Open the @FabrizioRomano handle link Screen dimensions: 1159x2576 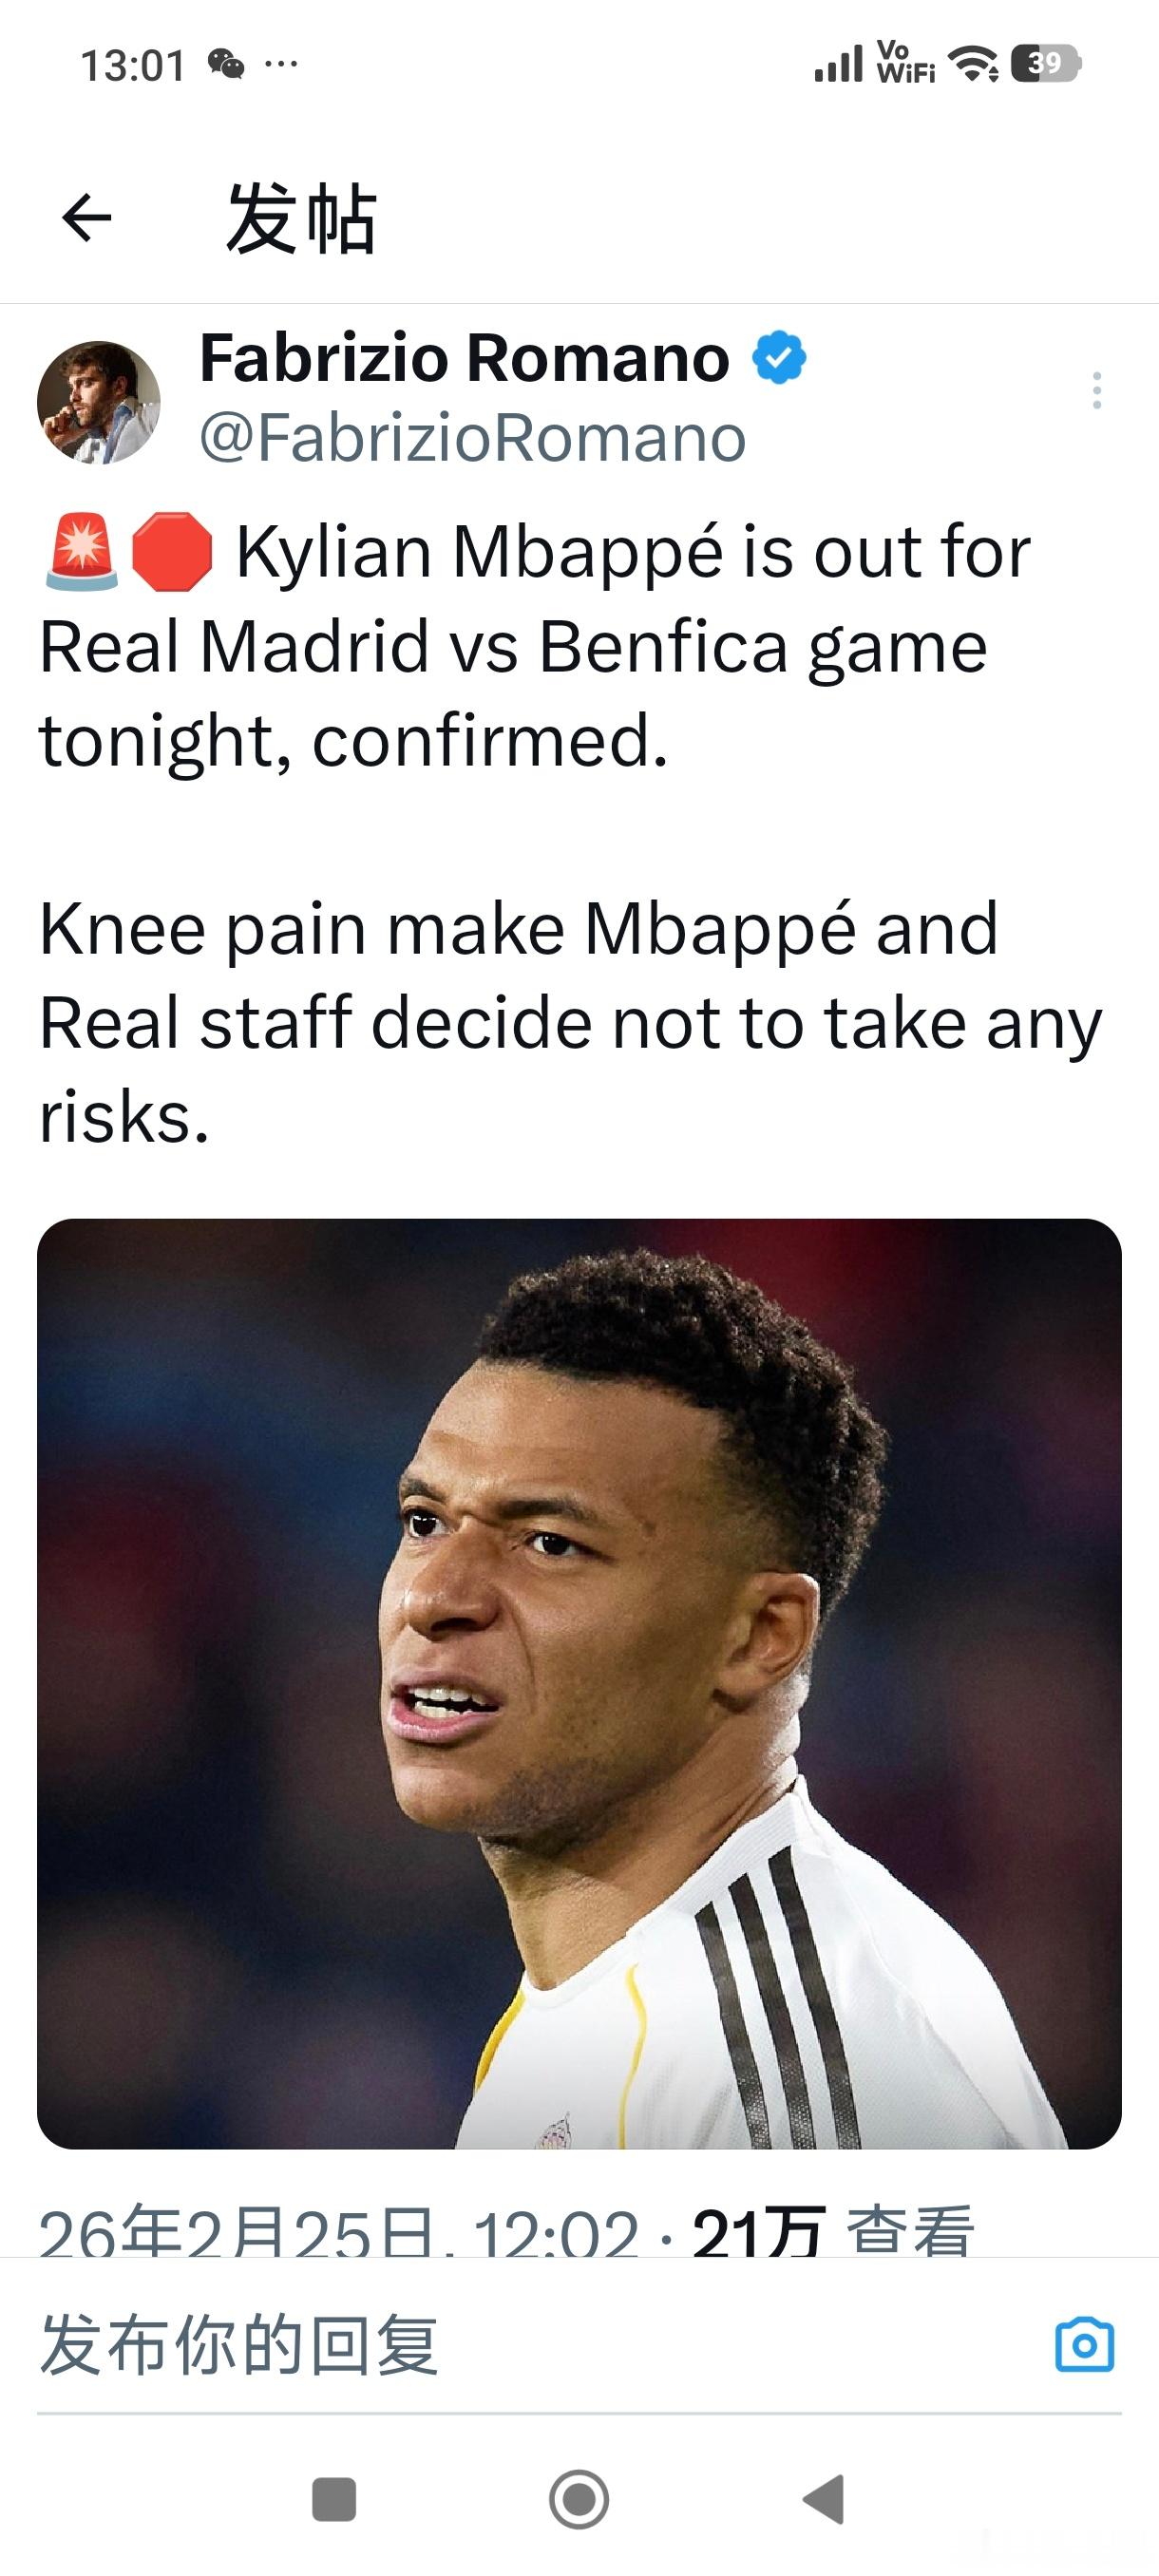(x=472, y=438)
